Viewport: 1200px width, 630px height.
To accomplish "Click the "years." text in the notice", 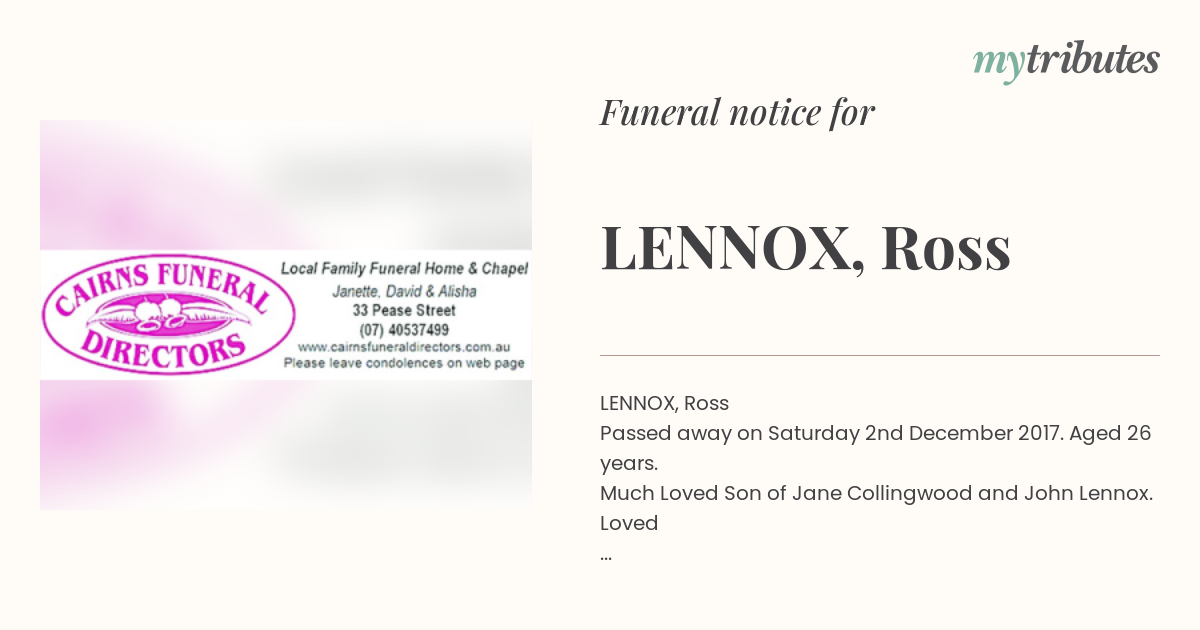I will click(629, 464).
